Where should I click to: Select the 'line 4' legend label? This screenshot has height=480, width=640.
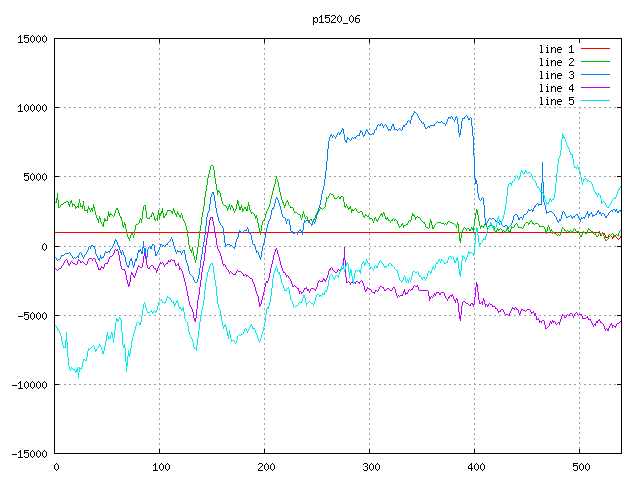coord(557,88)
